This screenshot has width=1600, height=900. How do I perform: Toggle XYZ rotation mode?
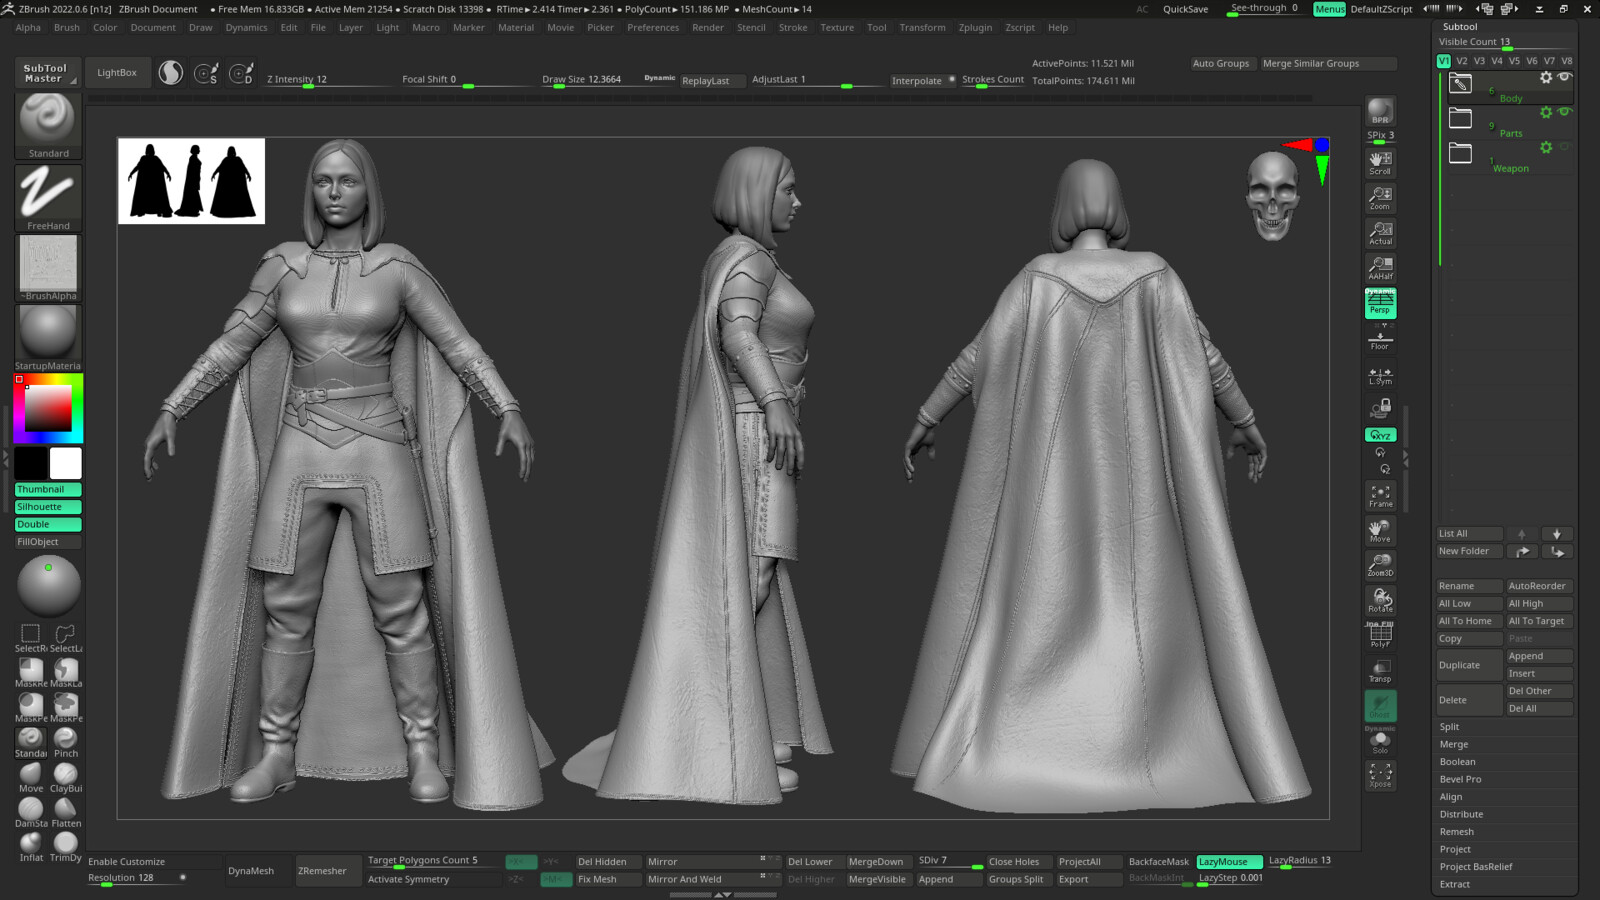(1380, 435)
